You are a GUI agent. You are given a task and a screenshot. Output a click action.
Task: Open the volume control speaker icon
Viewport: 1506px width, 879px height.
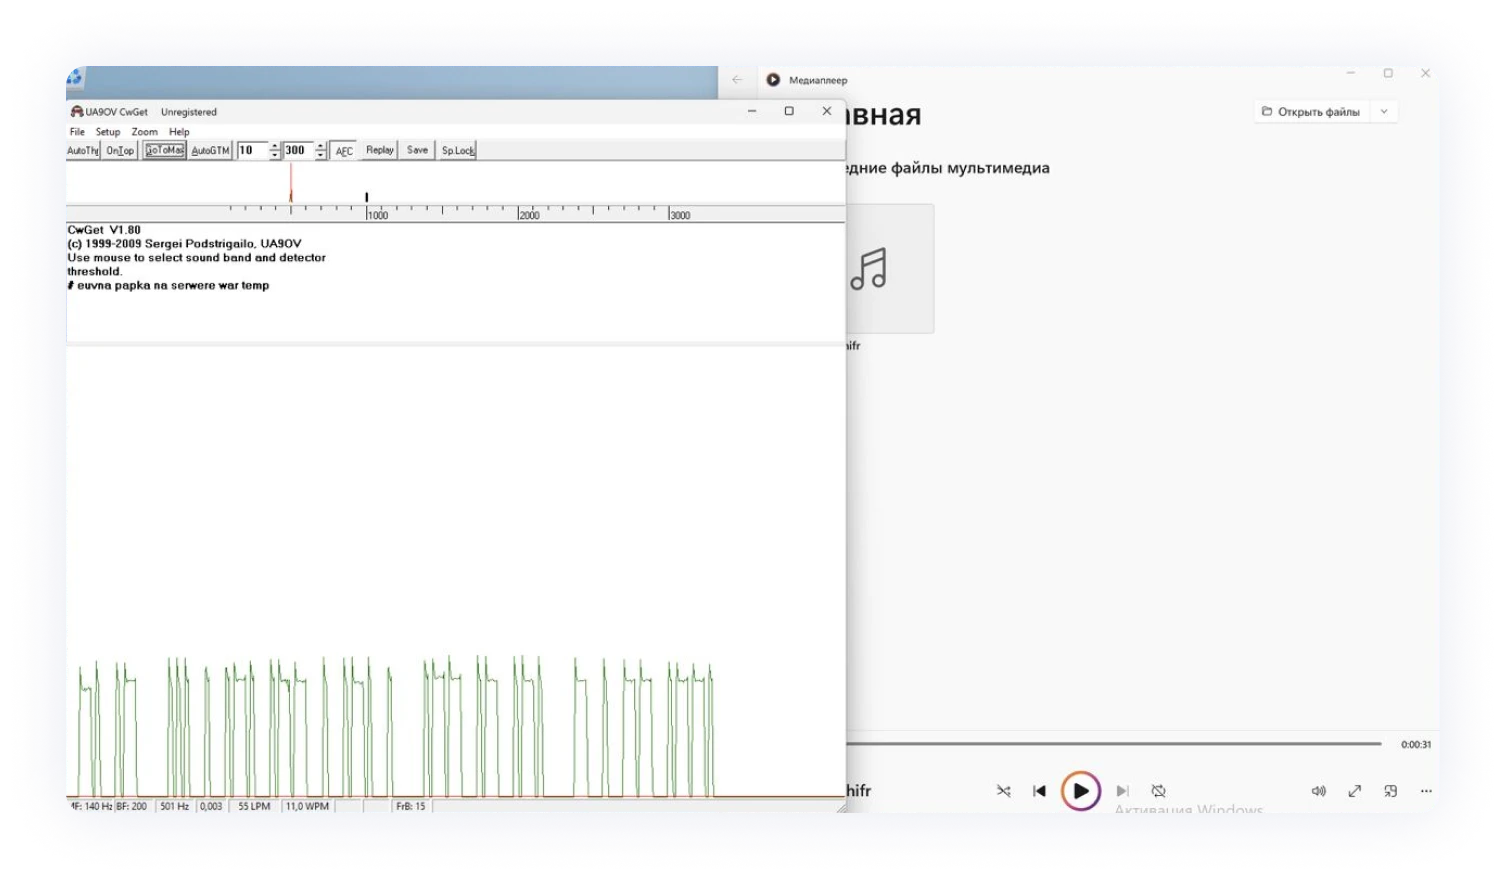(x=1318, y=791)
